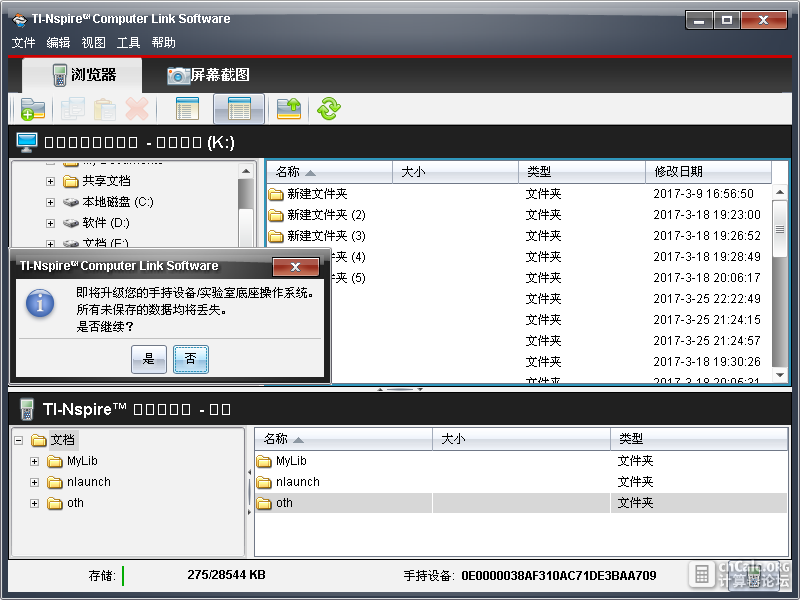Select 共享文档 in the computer tree
Image resolution: width=800 pixels, height=600 pixels.
[x=106, y=181]
